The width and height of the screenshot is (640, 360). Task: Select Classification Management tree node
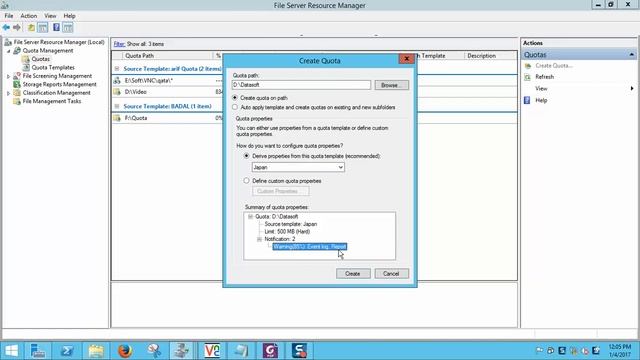56,93
